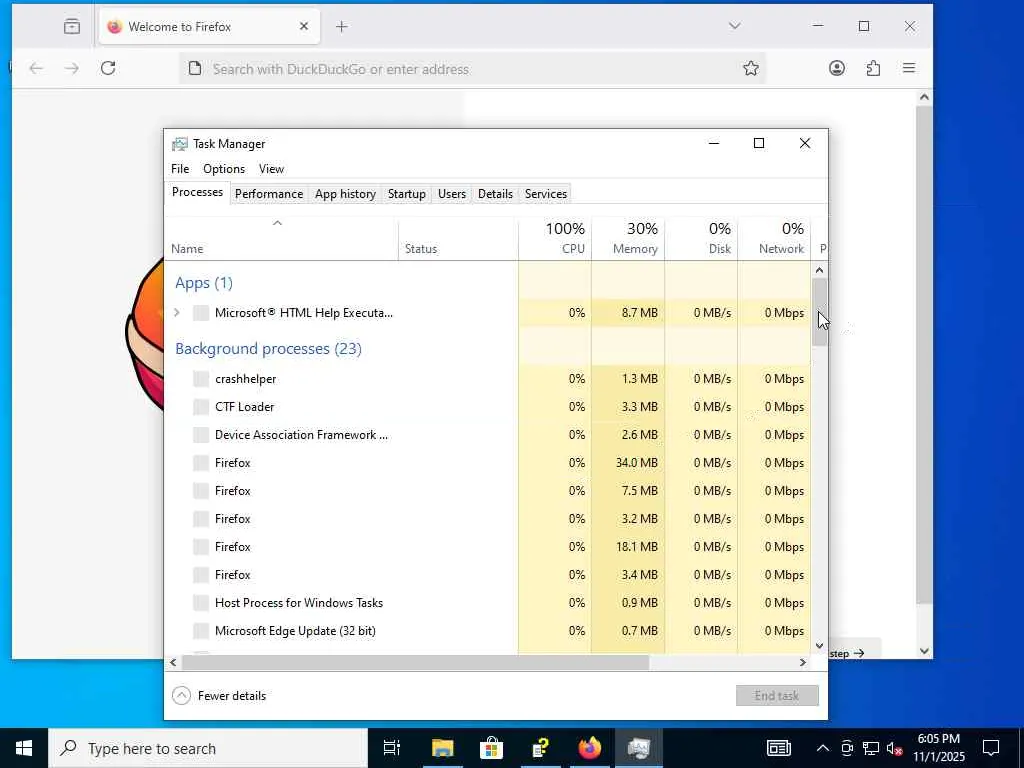Viewport: 1024px width, 768px height.
Task: Open News and interests taskbar icon
Action: pos(778,748)
